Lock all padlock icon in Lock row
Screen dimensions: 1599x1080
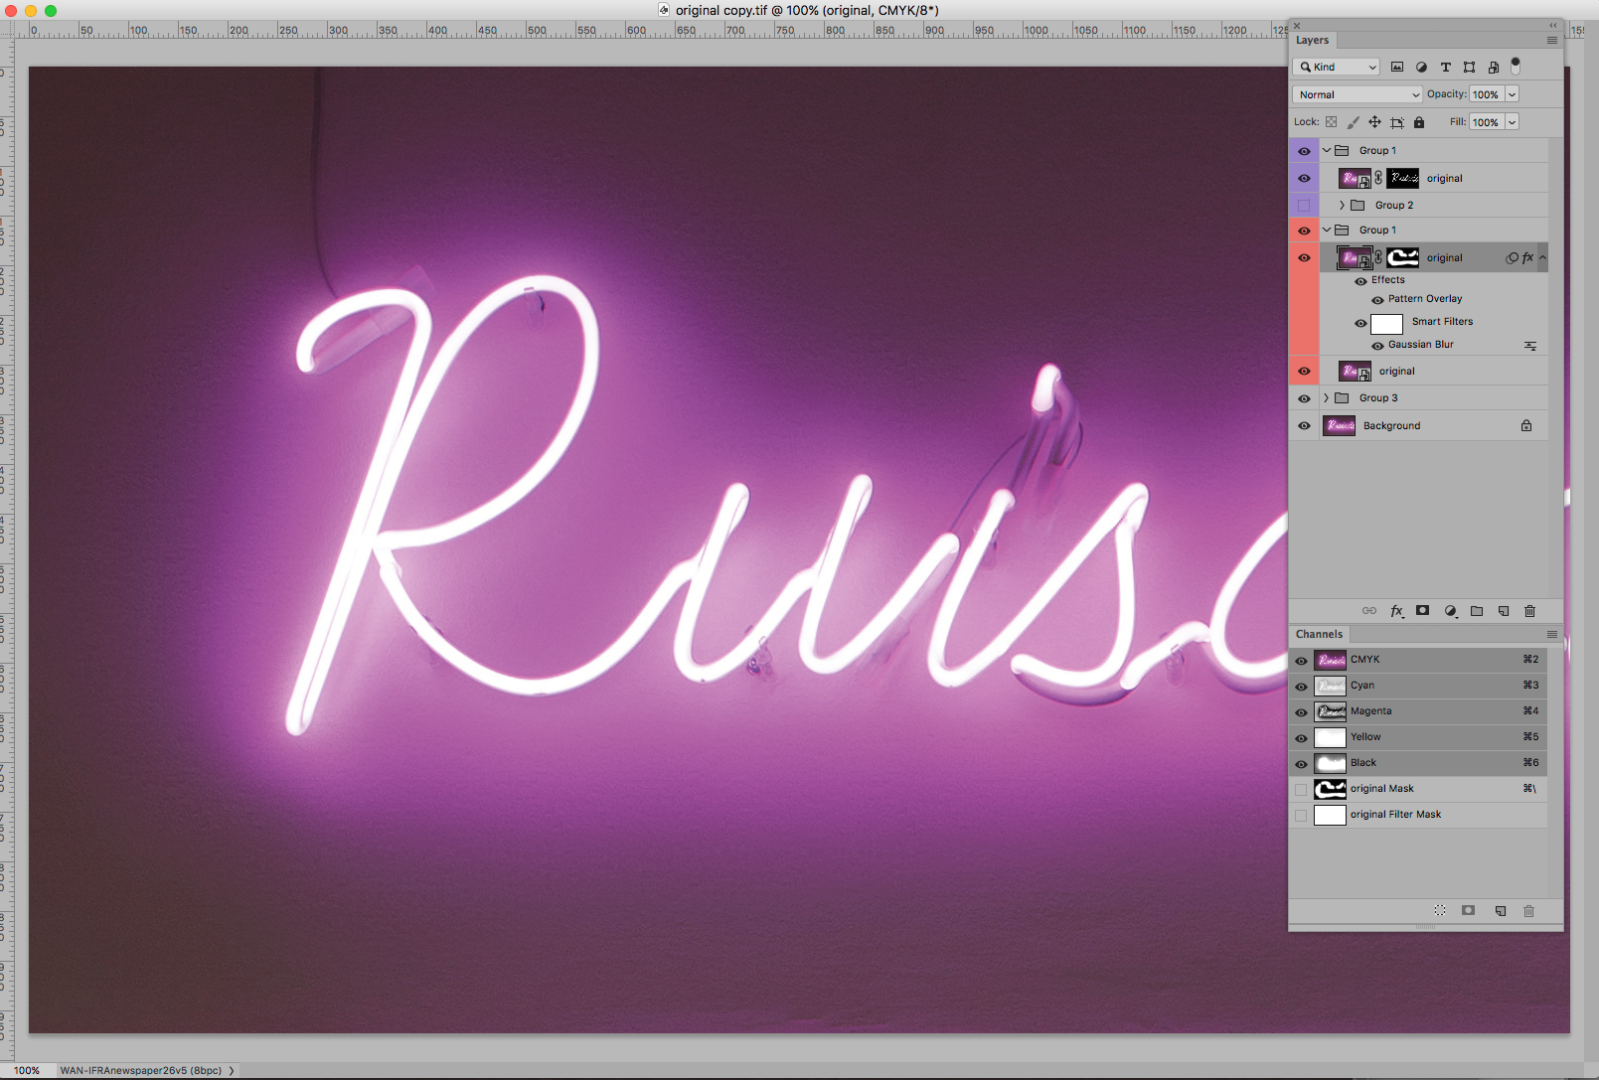point(1419,122)
